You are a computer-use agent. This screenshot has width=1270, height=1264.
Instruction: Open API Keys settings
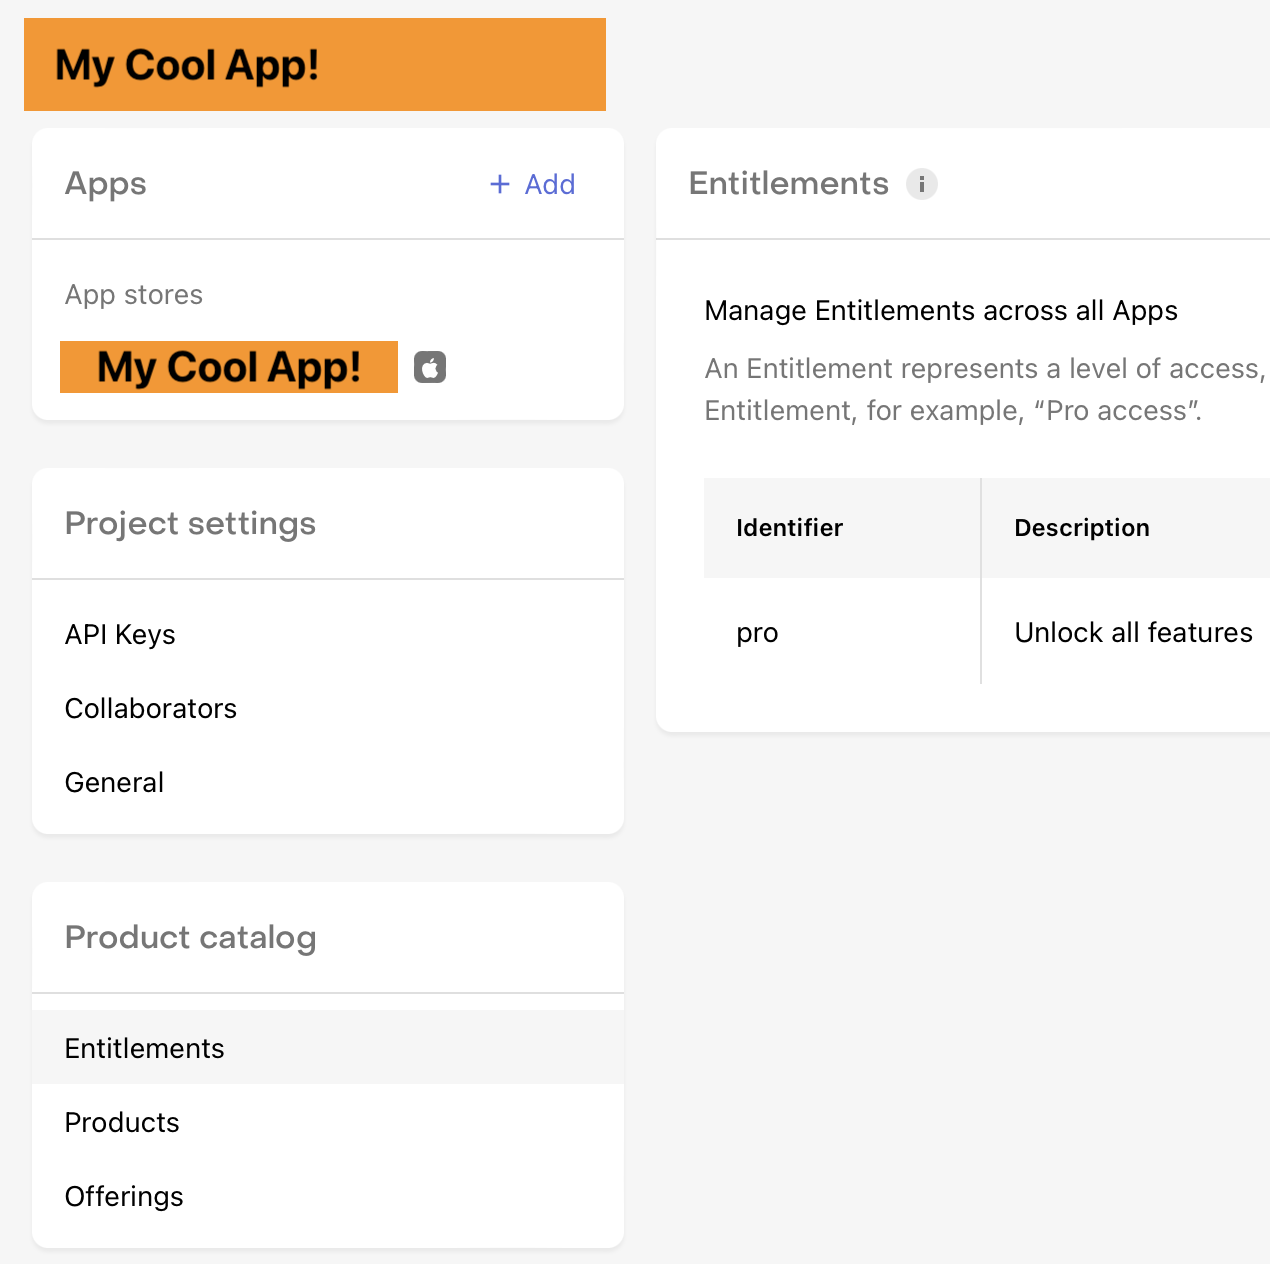tap(120, 635)
